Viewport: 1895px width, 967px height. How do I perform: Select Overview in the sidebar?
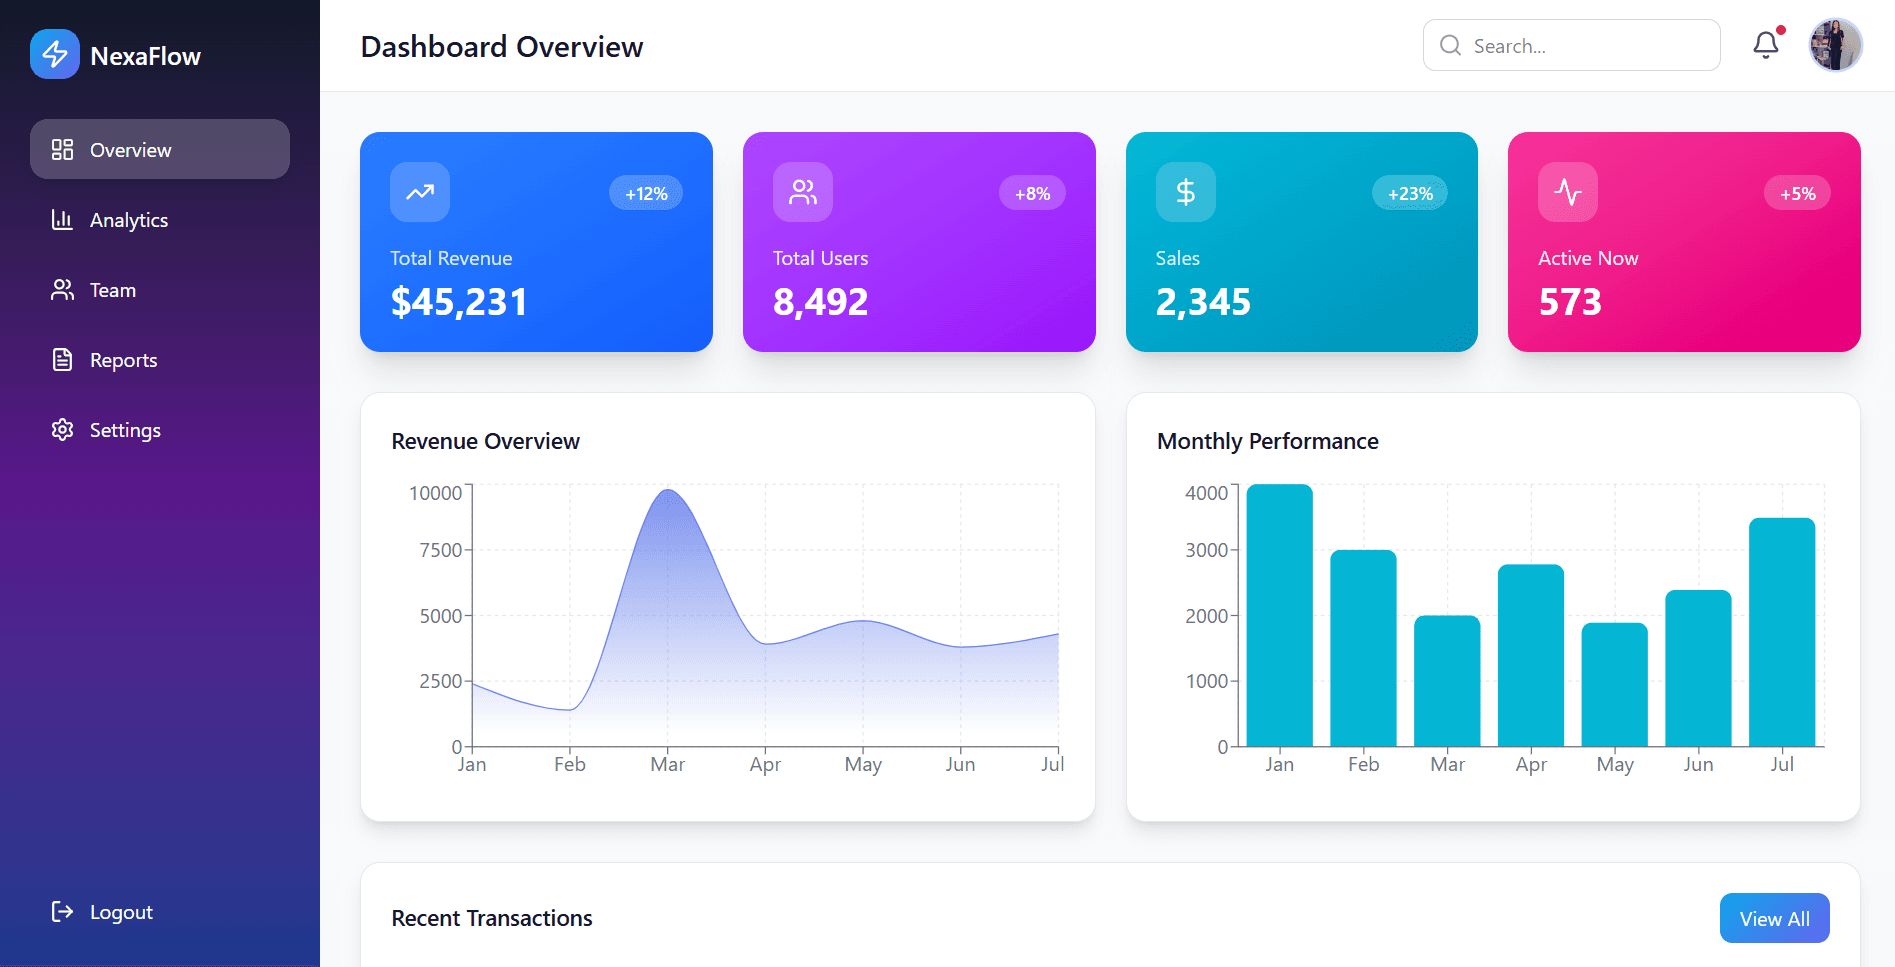[x=160, y=149]
